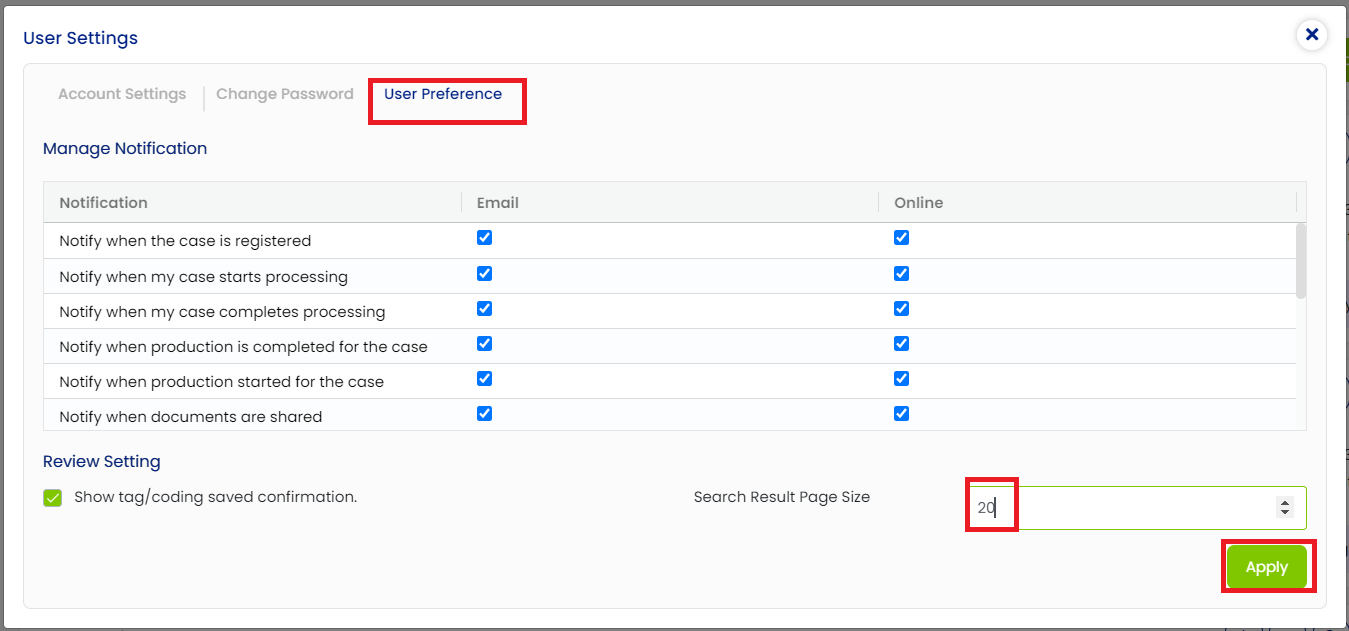Select 'Notify when production is completed' text
The height and width of the screenshot is (631, 1349).
pos(243,346)
